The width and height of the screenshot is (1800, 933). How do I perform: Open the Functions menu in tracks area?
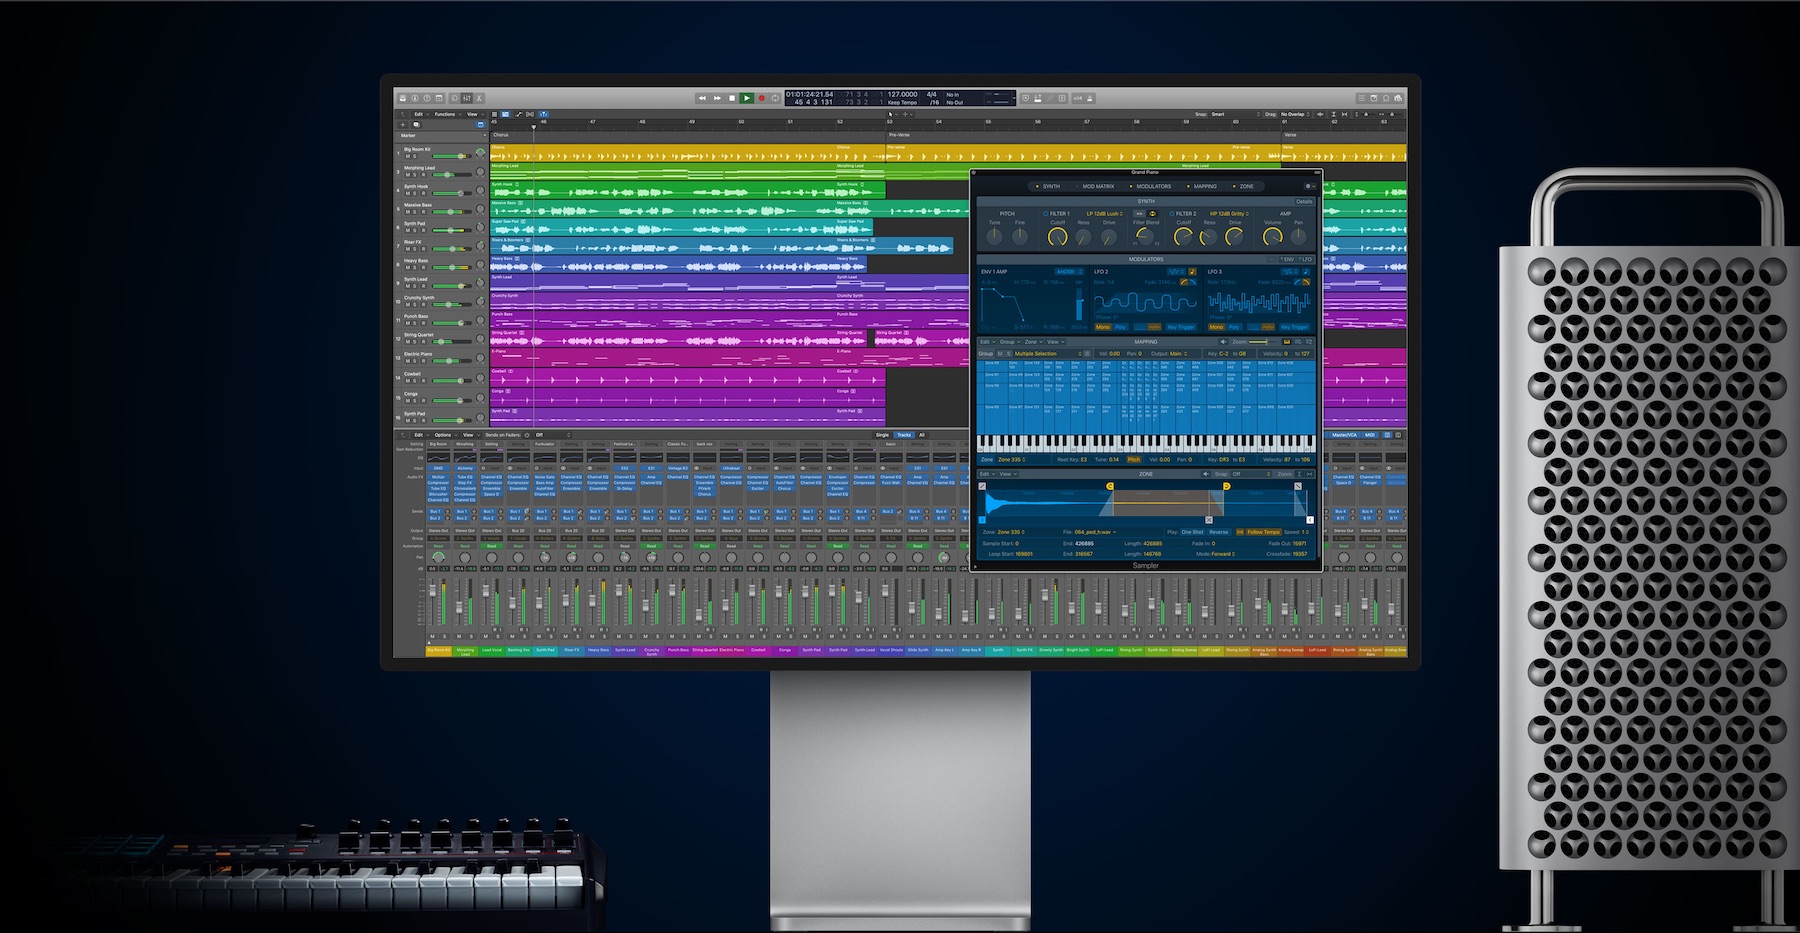pos(446,114)
